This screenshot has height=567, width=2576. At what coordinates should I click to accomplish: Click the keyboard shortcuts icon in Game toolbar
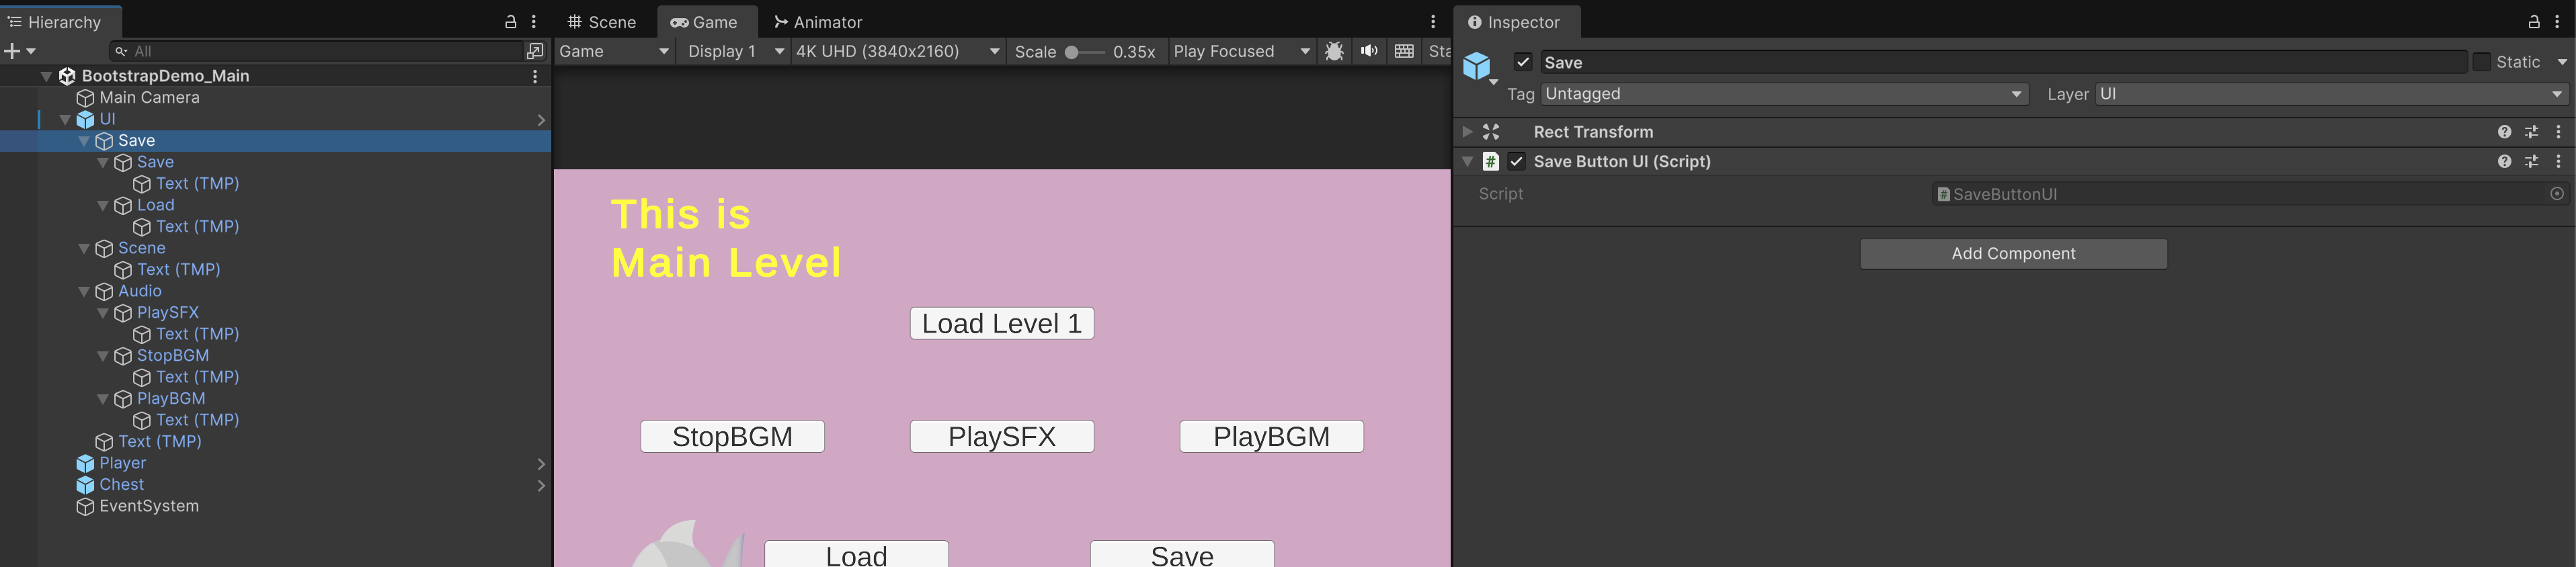1403,51
